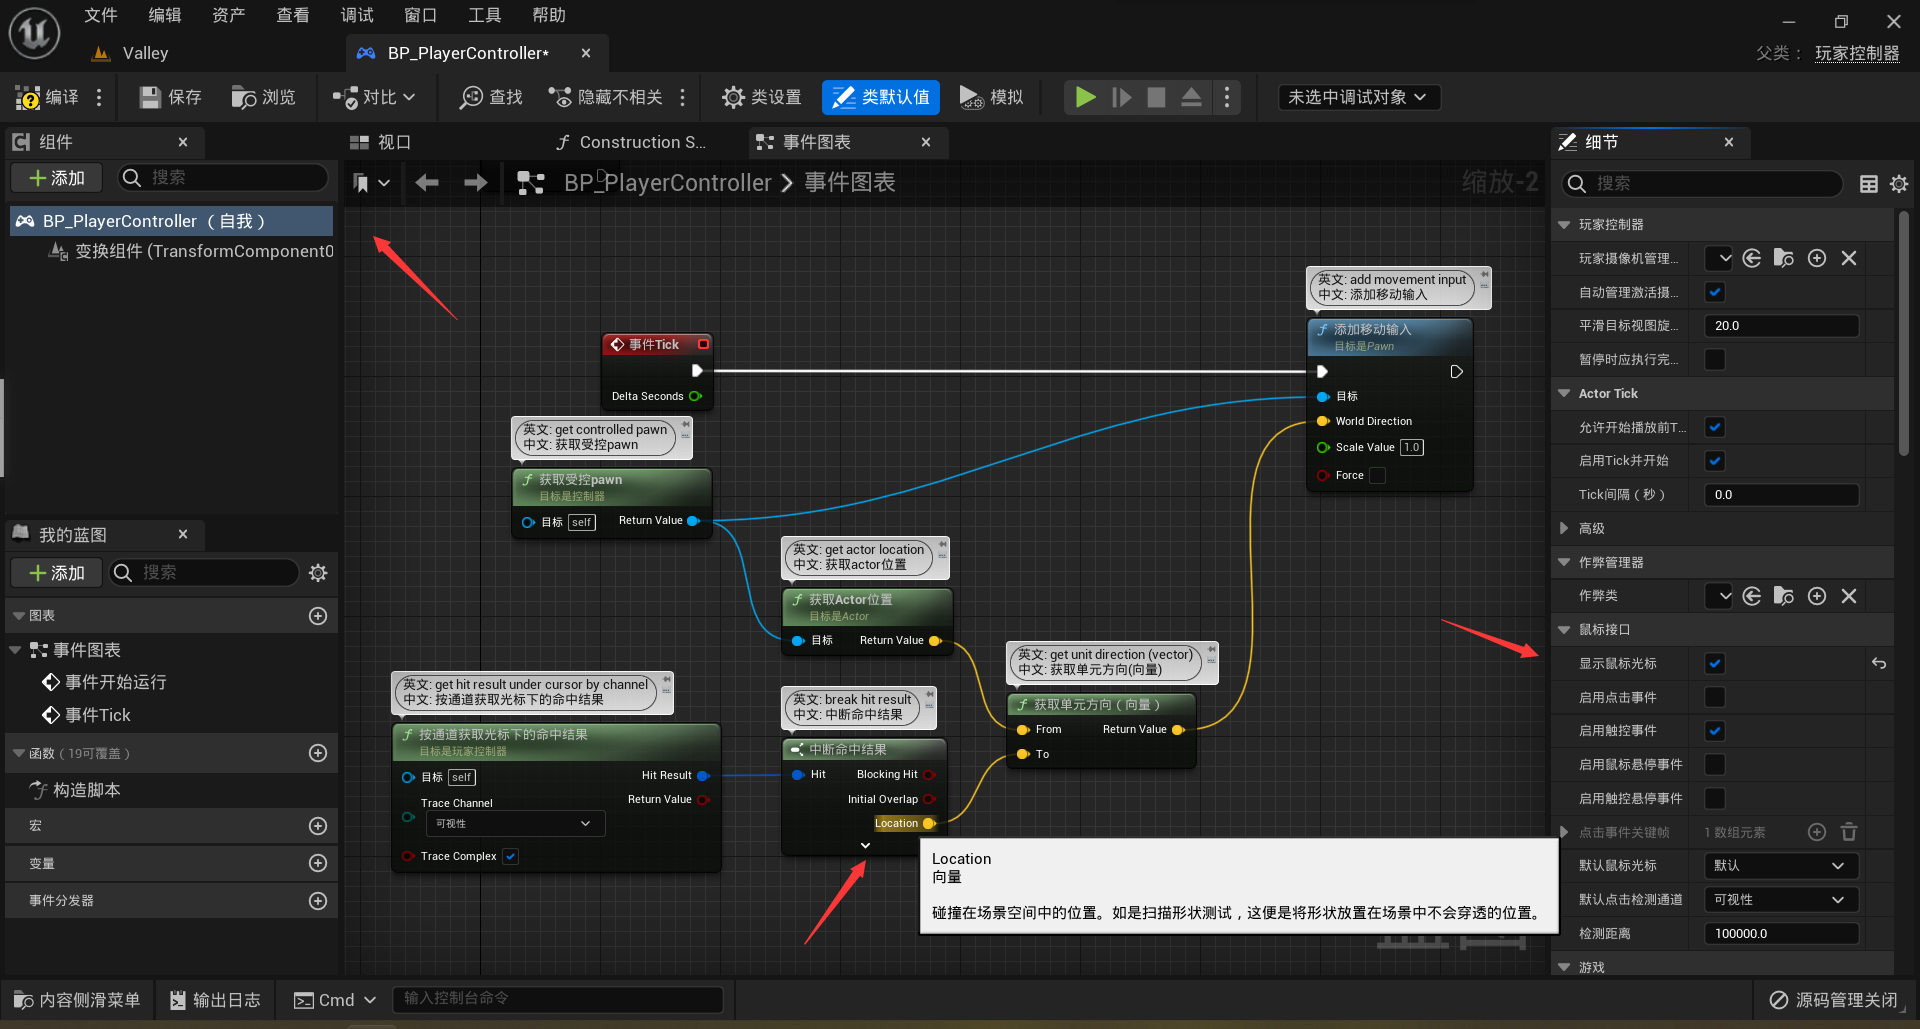This screenshot has width=1920, height=1029.
Task: Open the 调试 menu
Action: (356, 15)
